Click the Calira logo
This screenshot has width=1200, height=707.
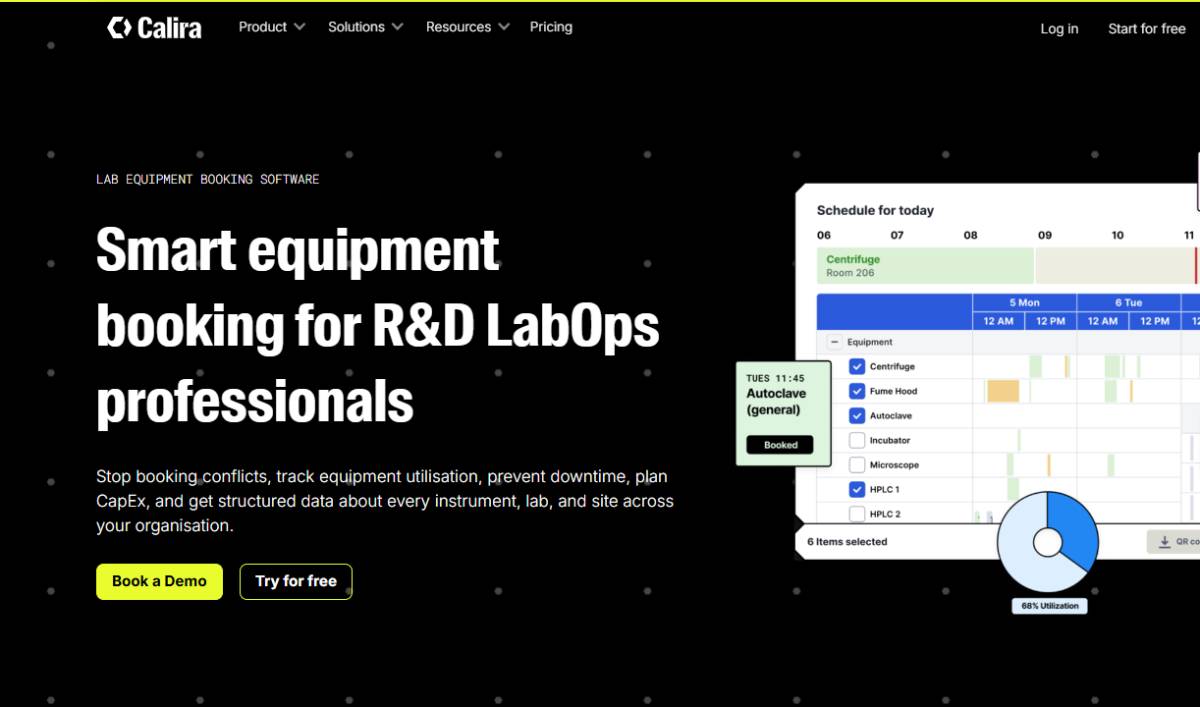pos(154,27)
